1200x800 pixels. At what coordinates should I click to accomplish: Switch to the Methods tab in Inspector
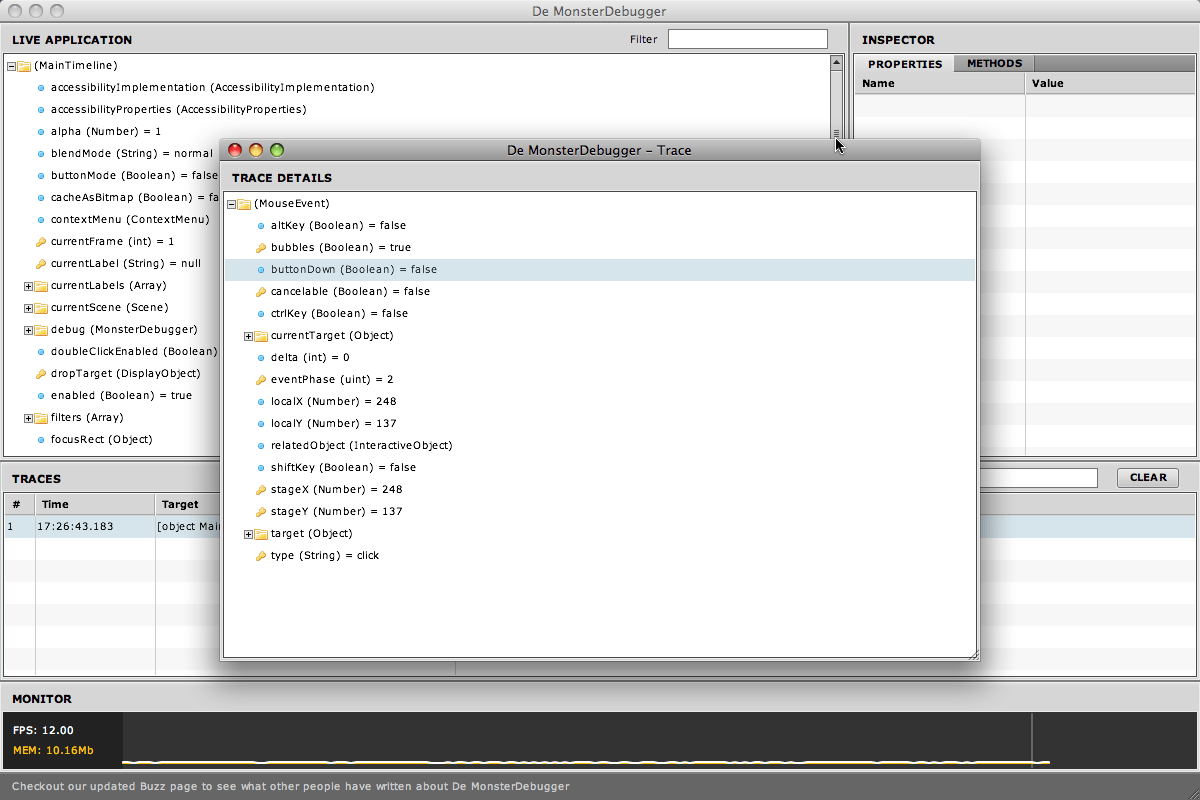tap(994, 63)
